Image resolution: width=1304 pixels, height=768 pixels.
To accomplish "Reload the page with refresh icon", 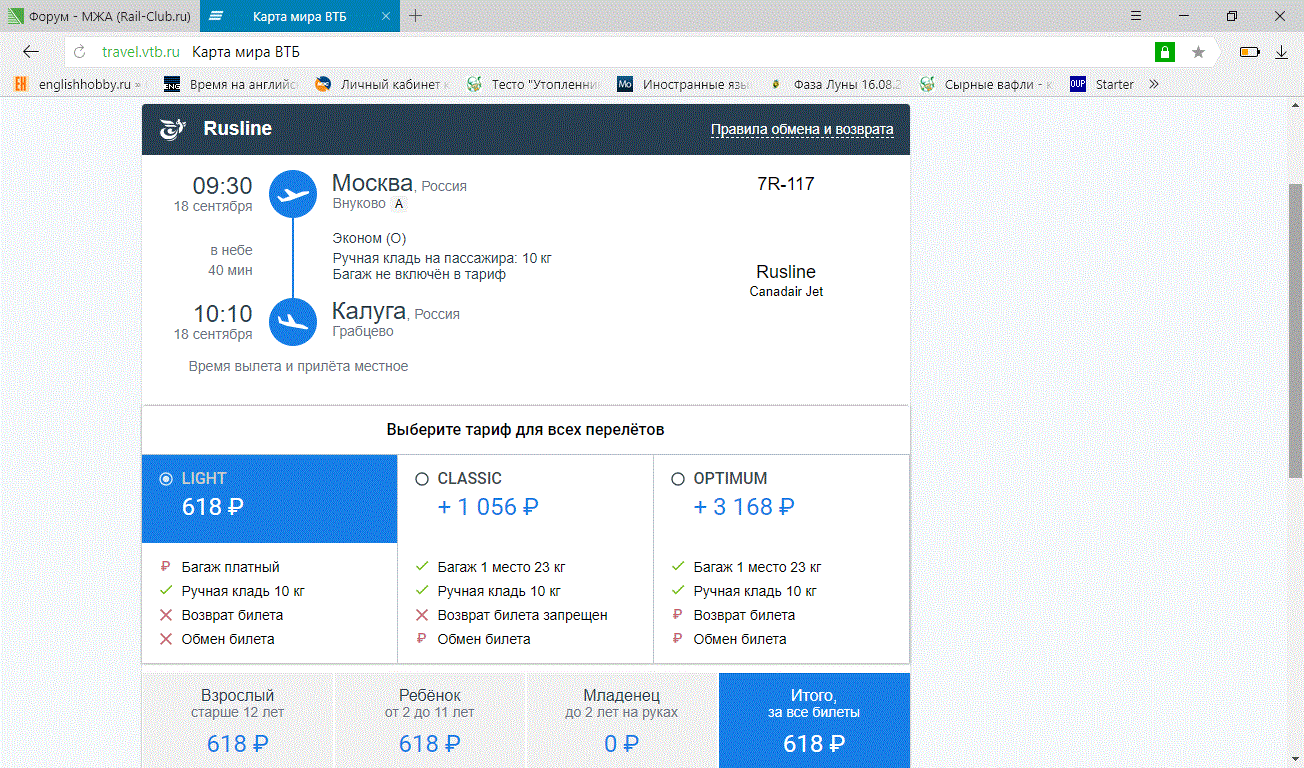I will tap(80, 52).
